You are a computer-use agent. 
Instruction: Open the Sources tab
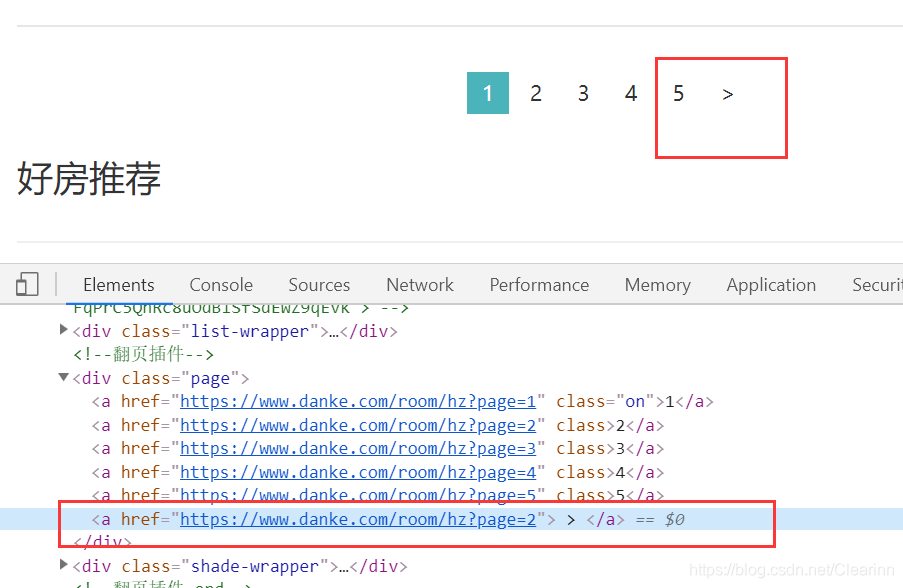point(319,285)
